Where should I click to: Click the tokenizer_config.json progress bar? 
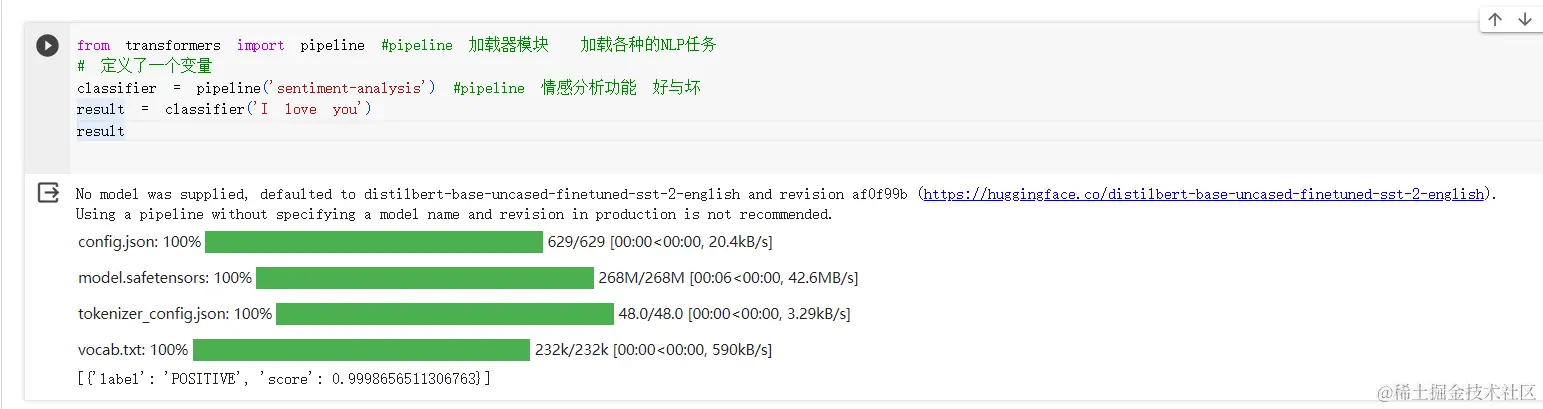[444, 314]
